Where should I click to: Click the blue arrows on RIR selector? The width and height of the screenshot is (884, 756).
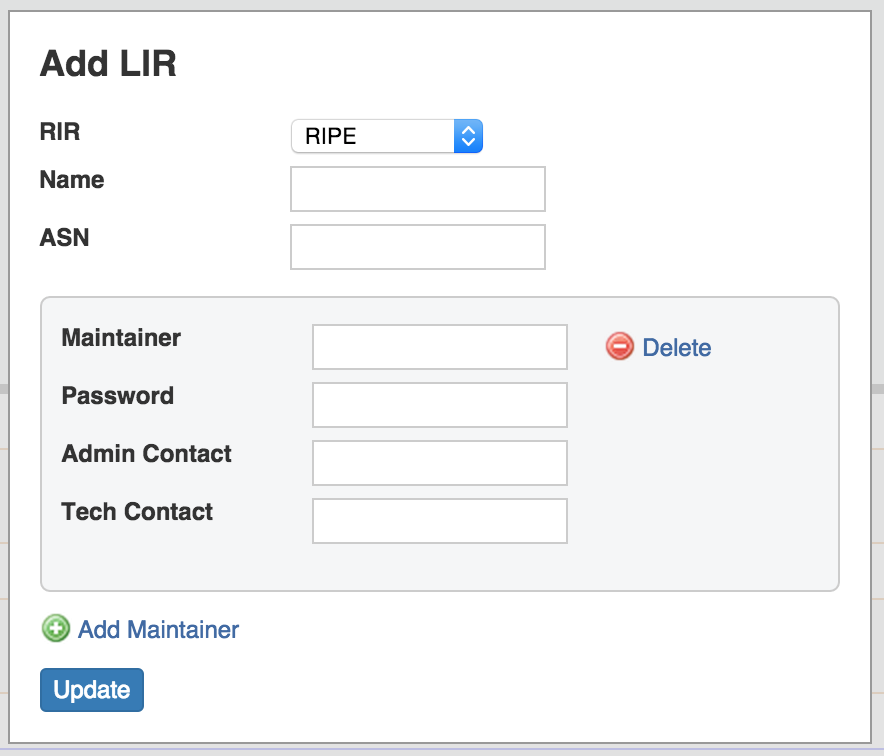(468, 136)
